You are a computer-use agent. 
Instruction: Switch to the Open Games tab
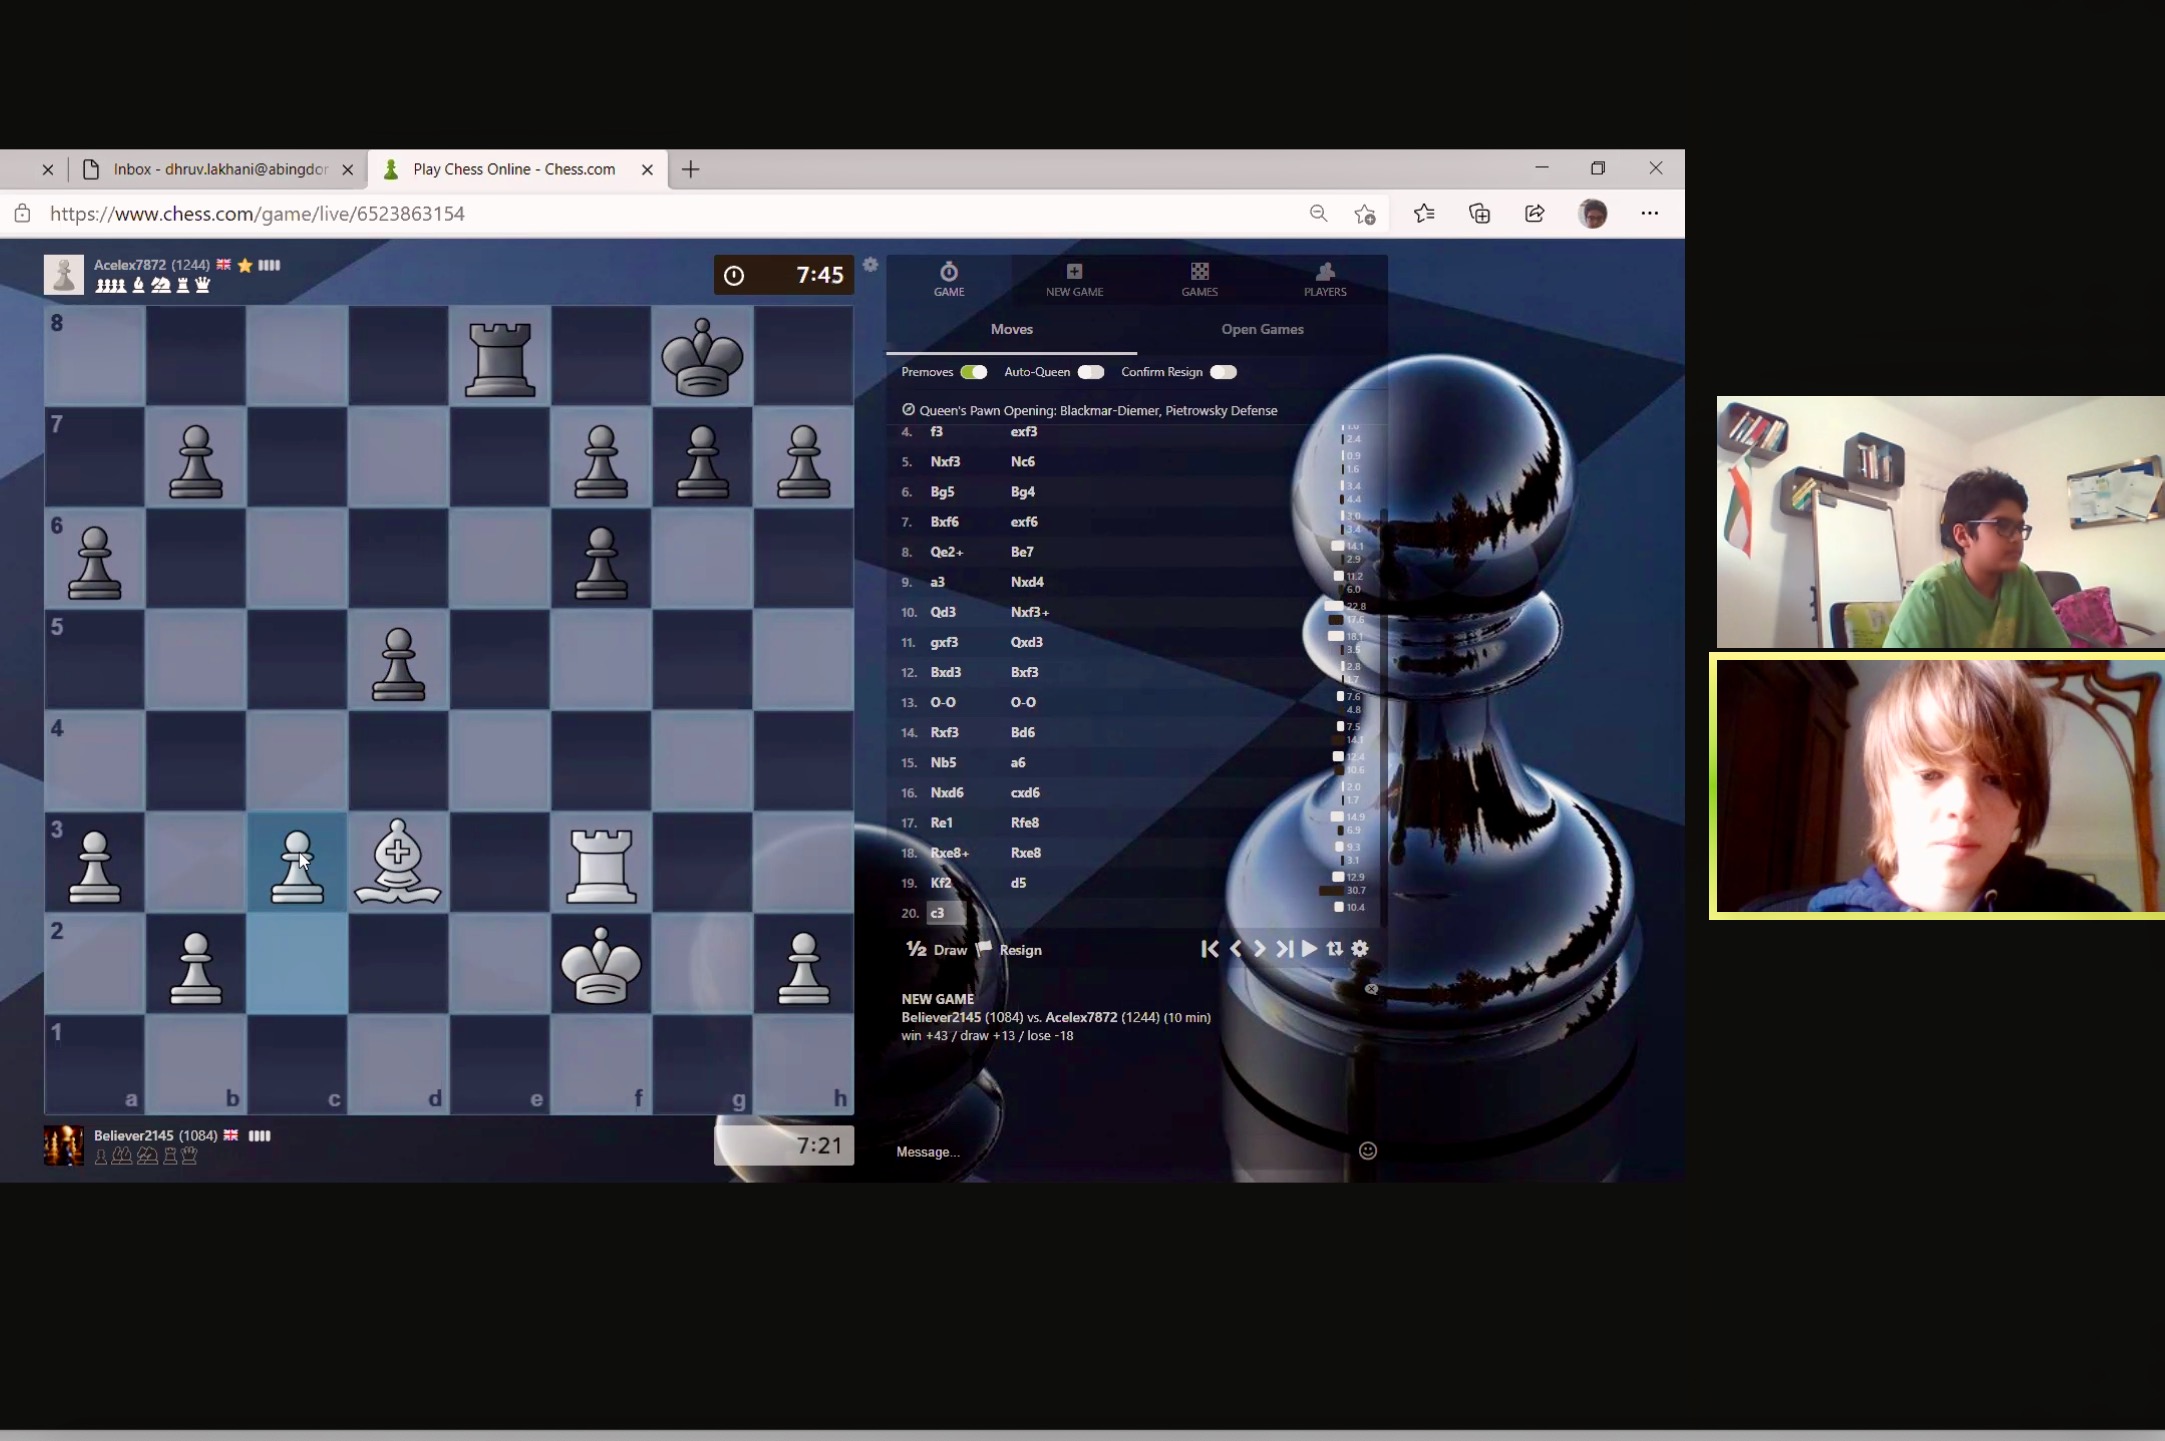click(1261, 329)
